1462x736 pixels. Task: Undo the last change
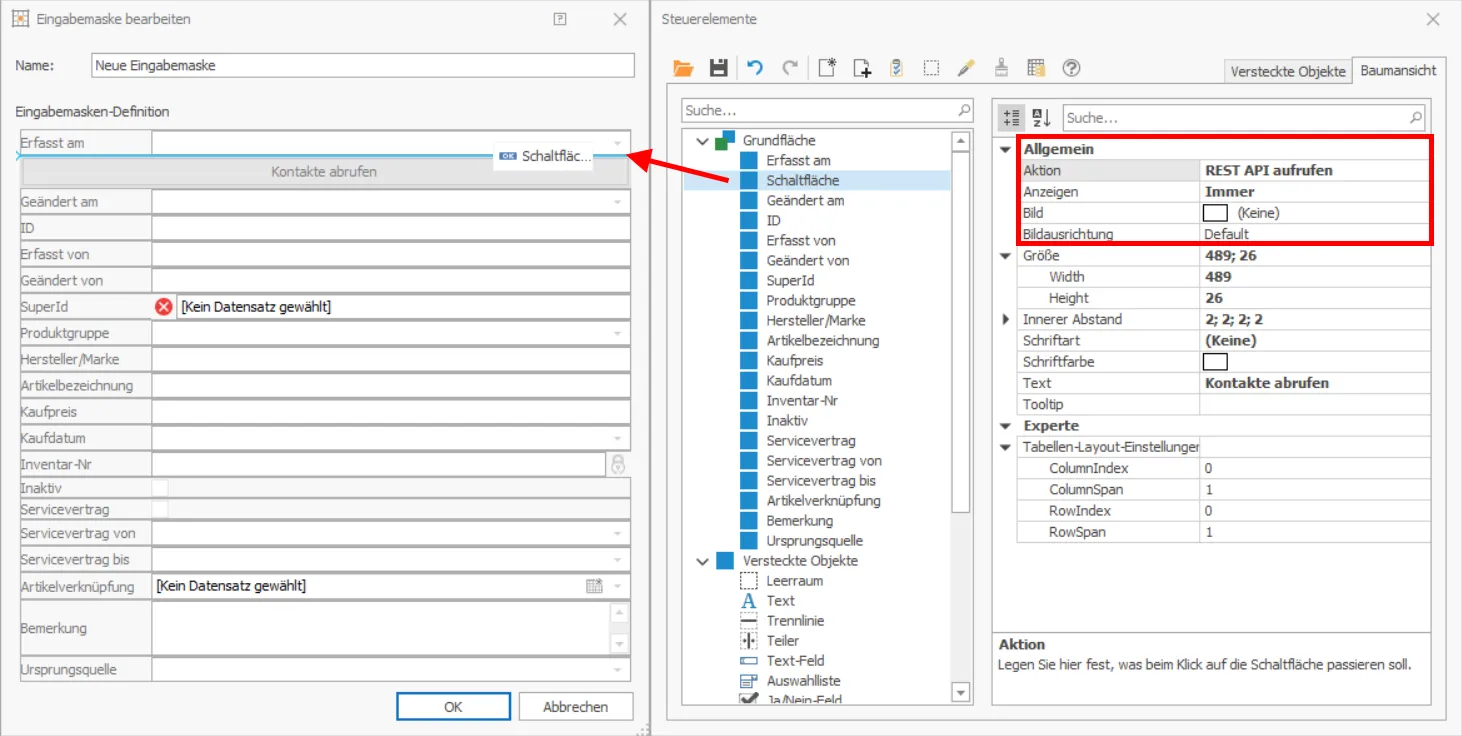coord(755,68)
